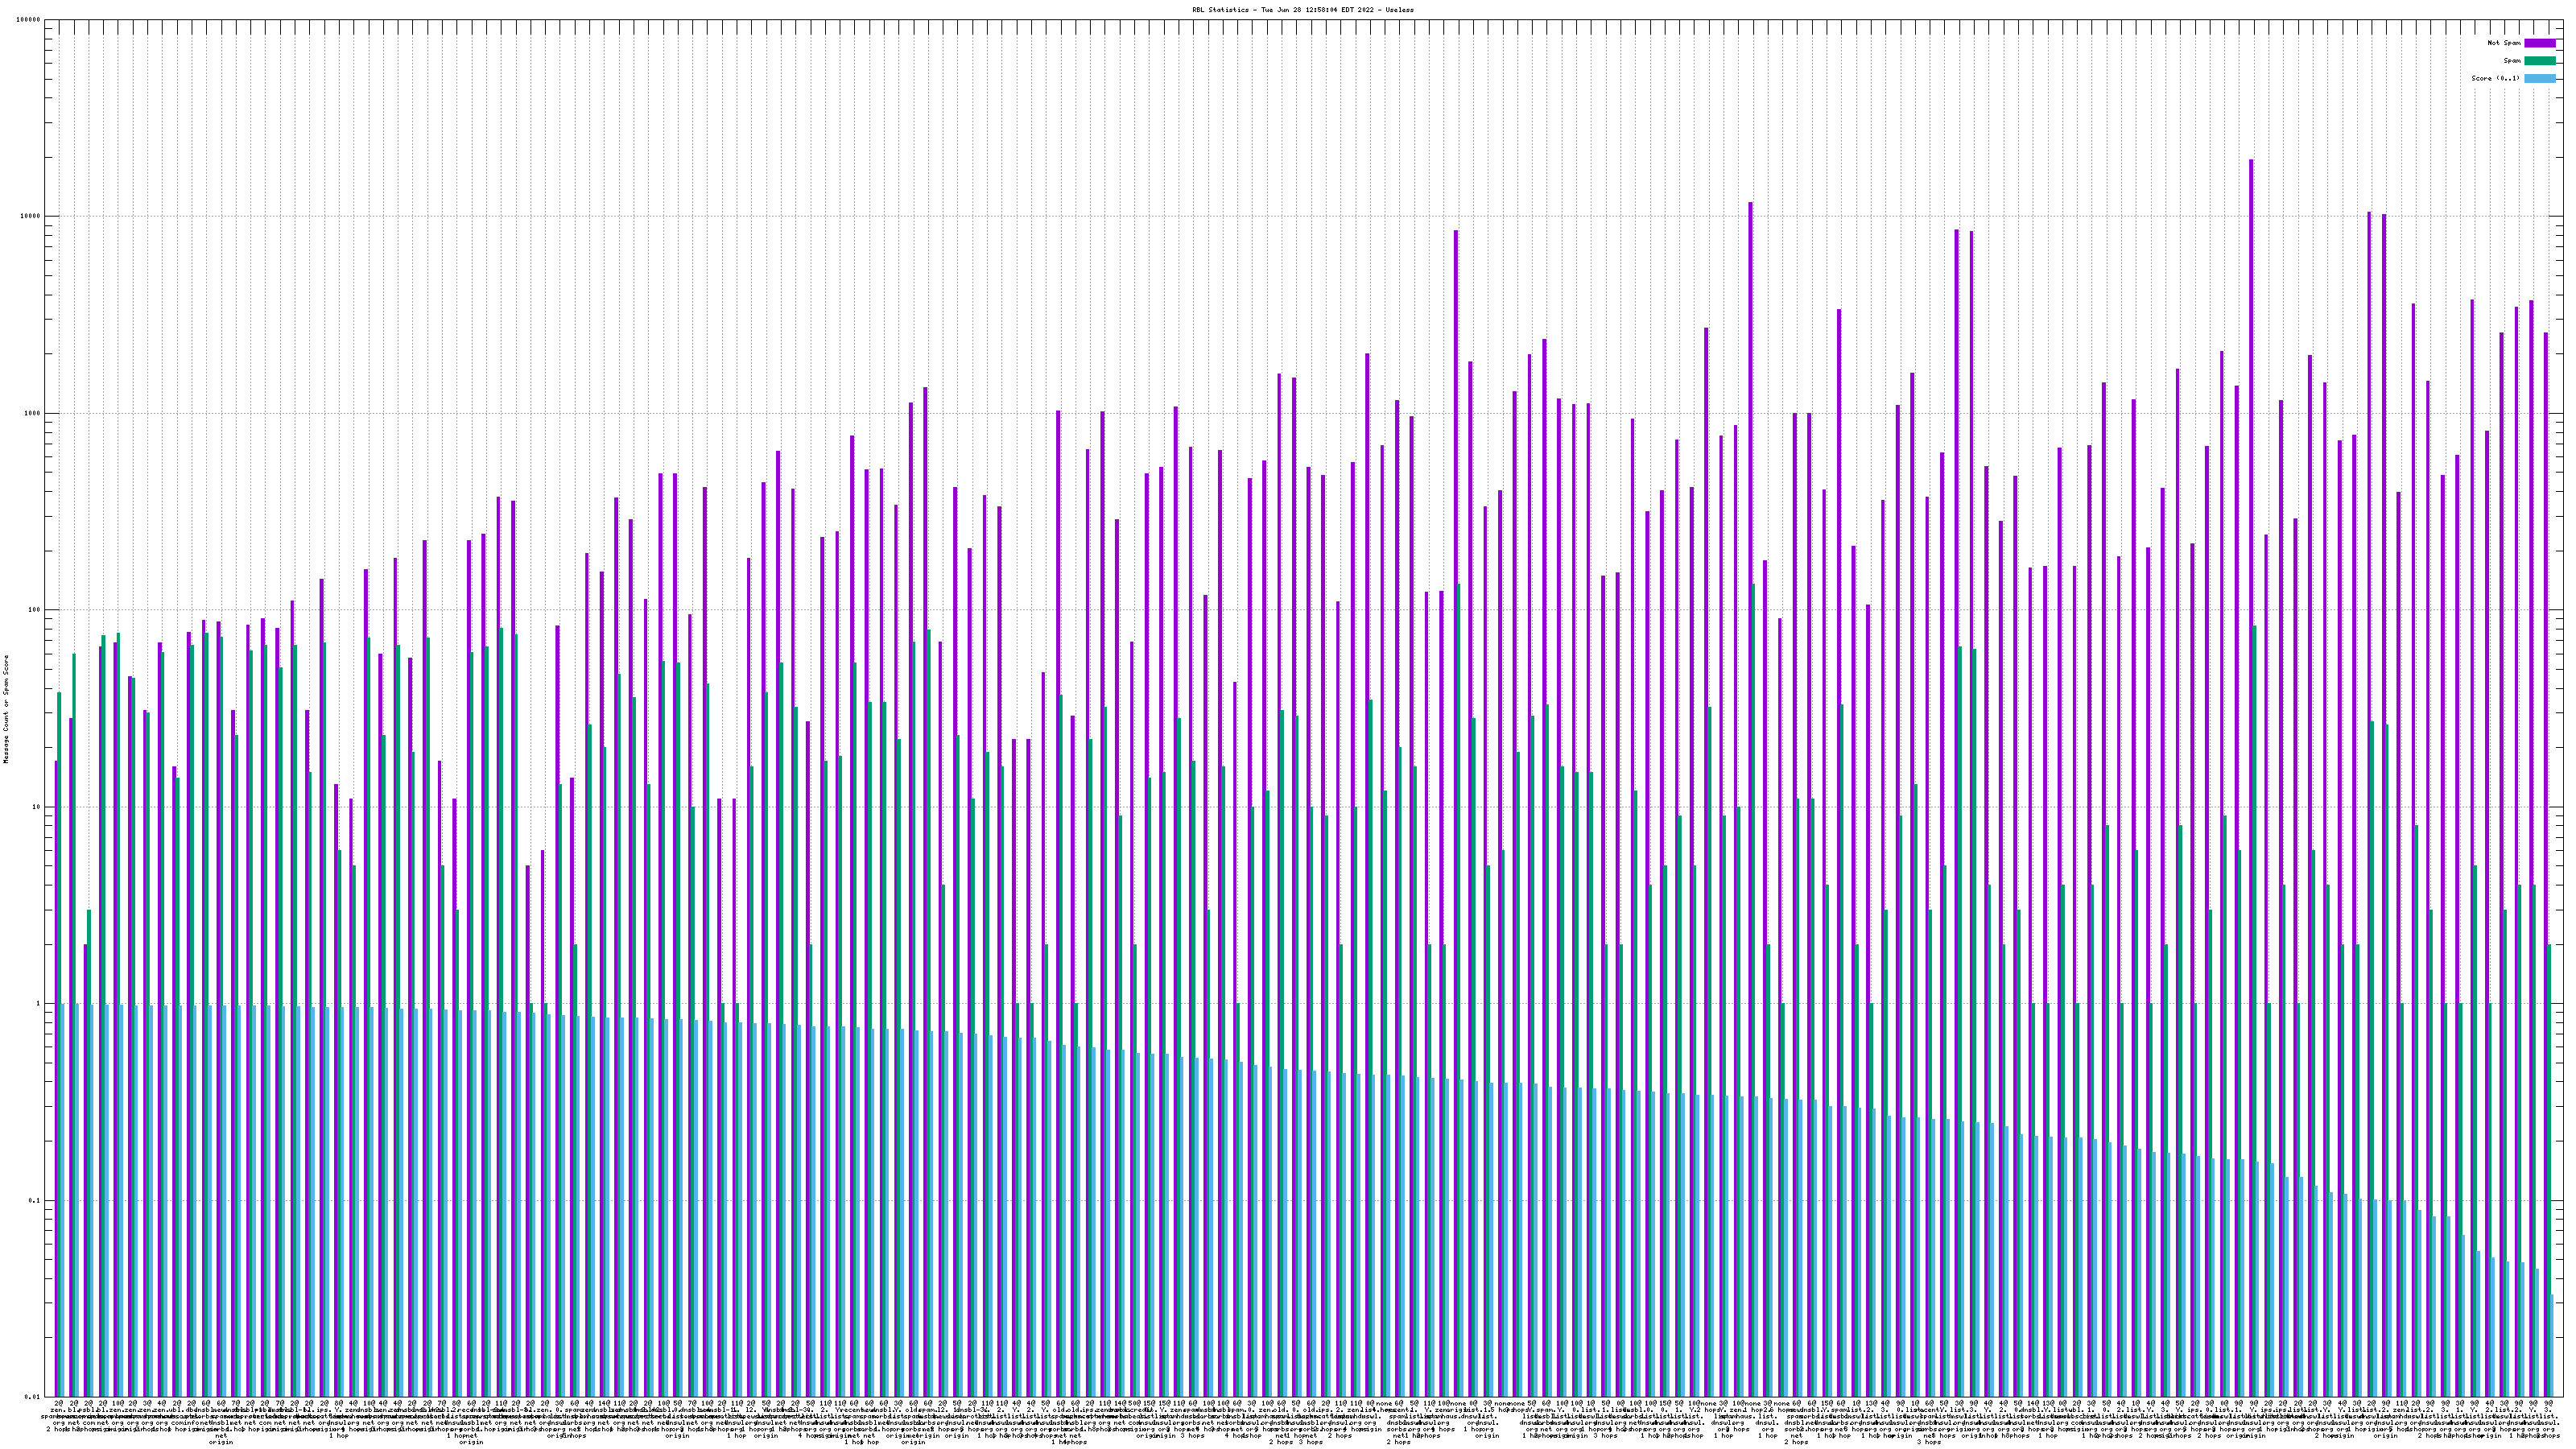The image size is (2576, 1449).
Task: Click the "Message Count or Spam Score" axis label
Action: click(6, 709)
